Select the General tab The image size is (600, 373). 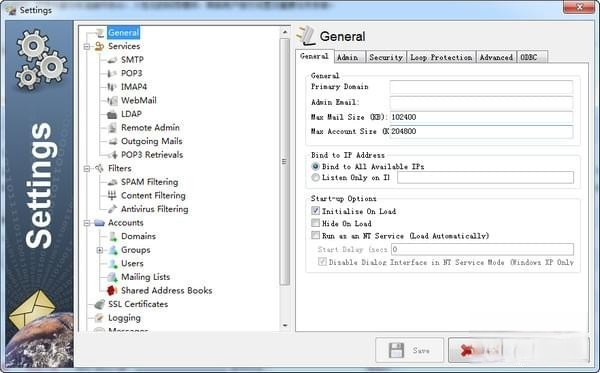pyautogui.click(x=315, y=56)
